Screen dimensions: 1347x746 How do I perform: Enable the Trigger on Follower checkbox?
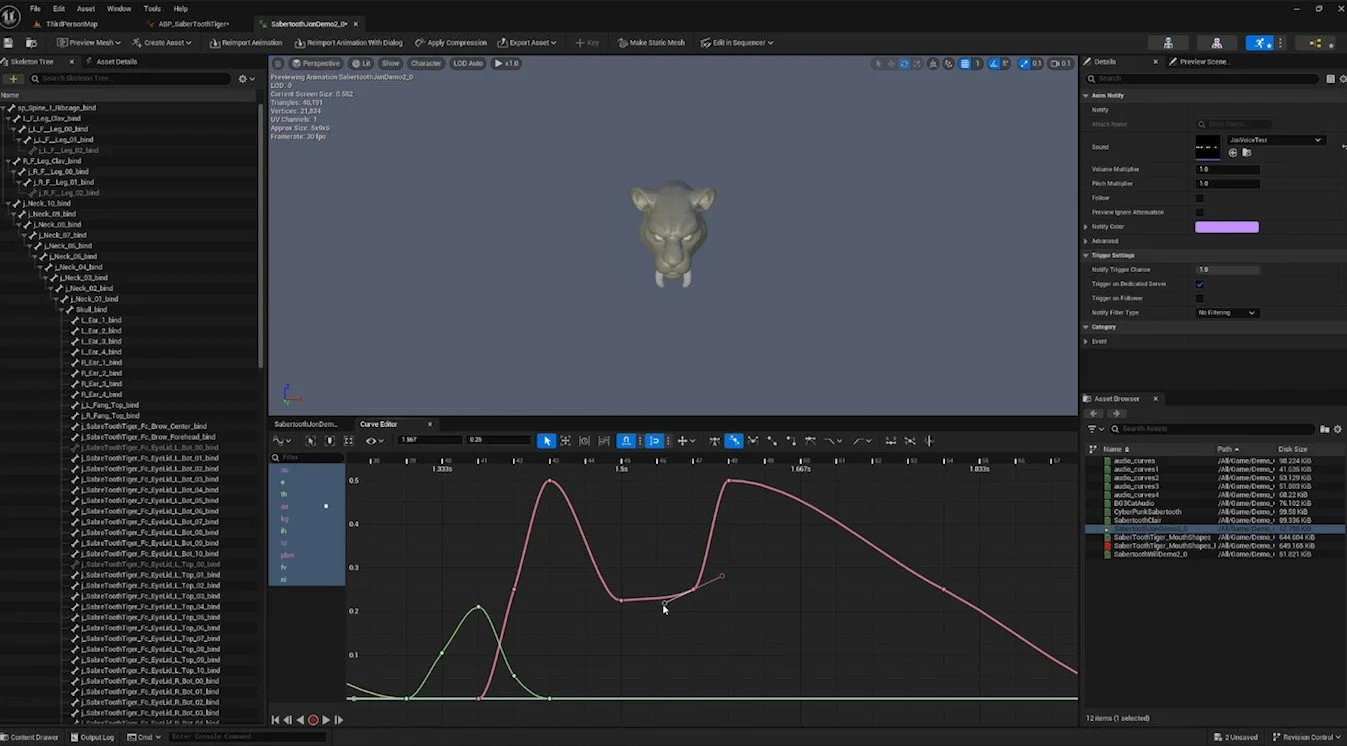tap(1200, 298)
